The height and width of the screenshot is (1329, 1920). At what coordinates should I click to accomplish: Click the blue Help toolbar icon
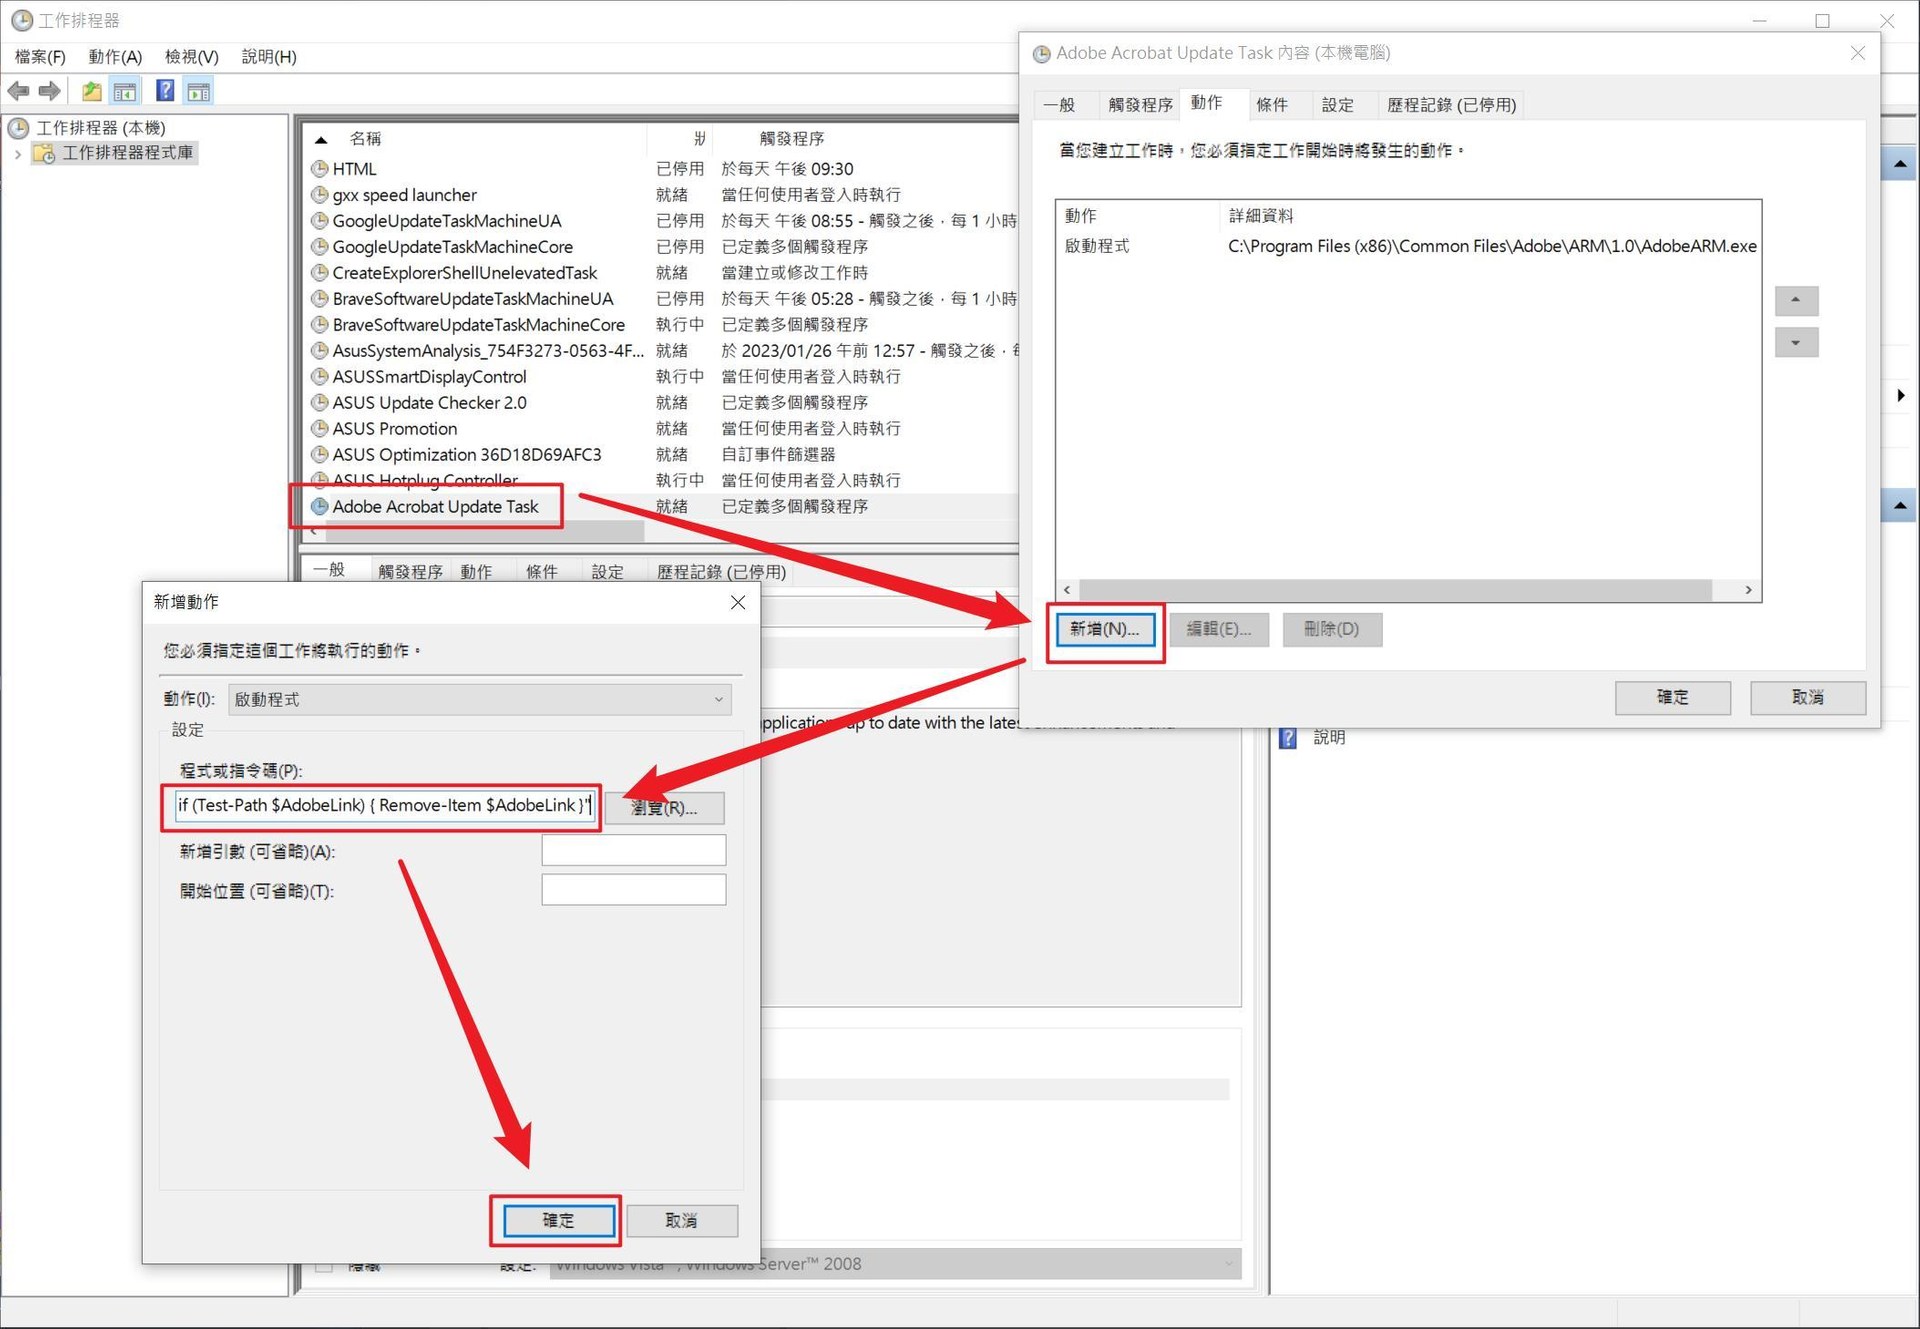165,91
